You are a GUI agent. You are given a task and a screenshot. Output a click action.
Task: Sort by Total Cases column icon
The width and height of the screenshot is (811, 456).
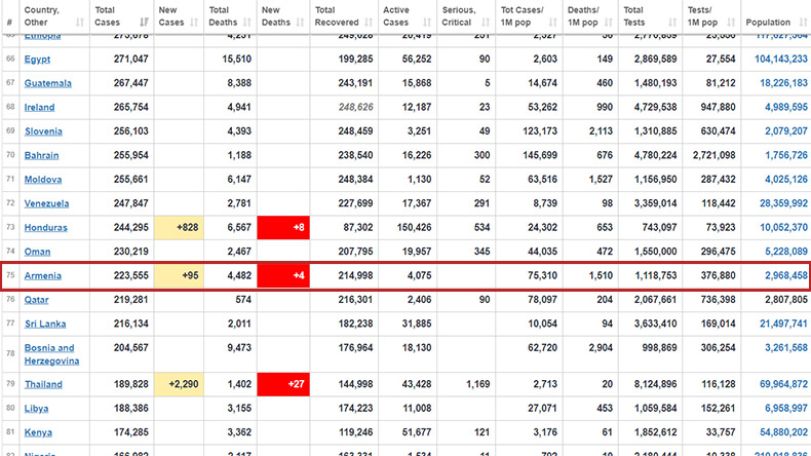pos(144,22)
